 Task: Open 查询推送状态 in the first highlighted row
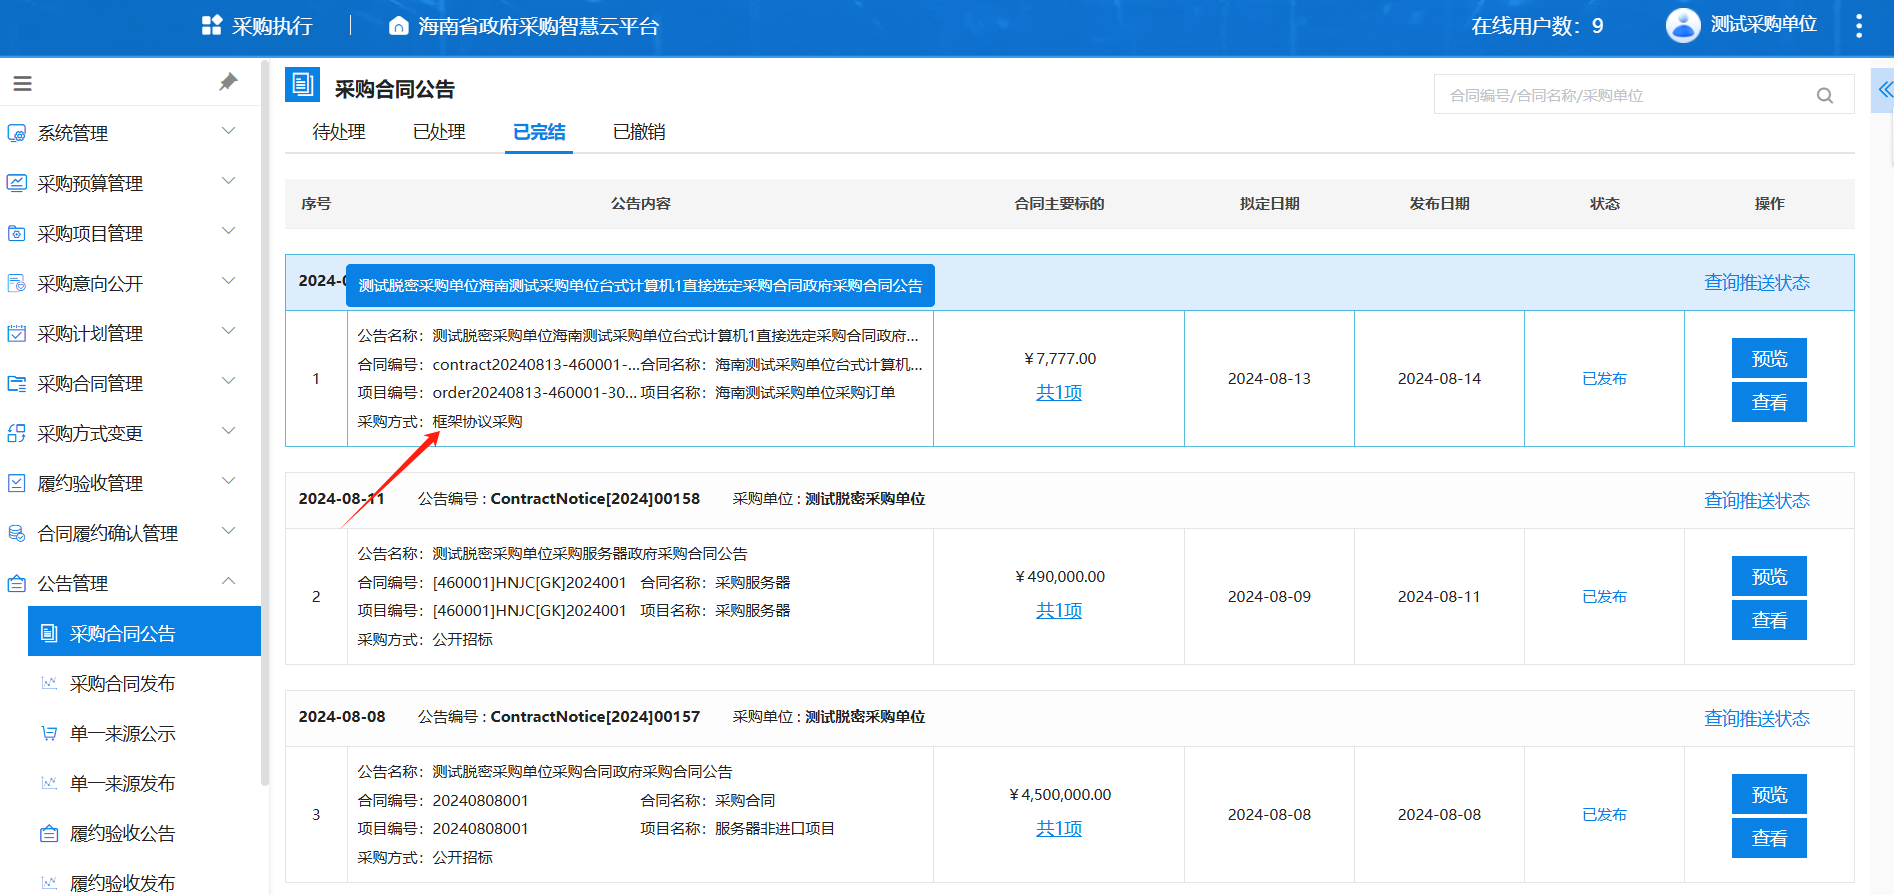(x=1757, y=282)
